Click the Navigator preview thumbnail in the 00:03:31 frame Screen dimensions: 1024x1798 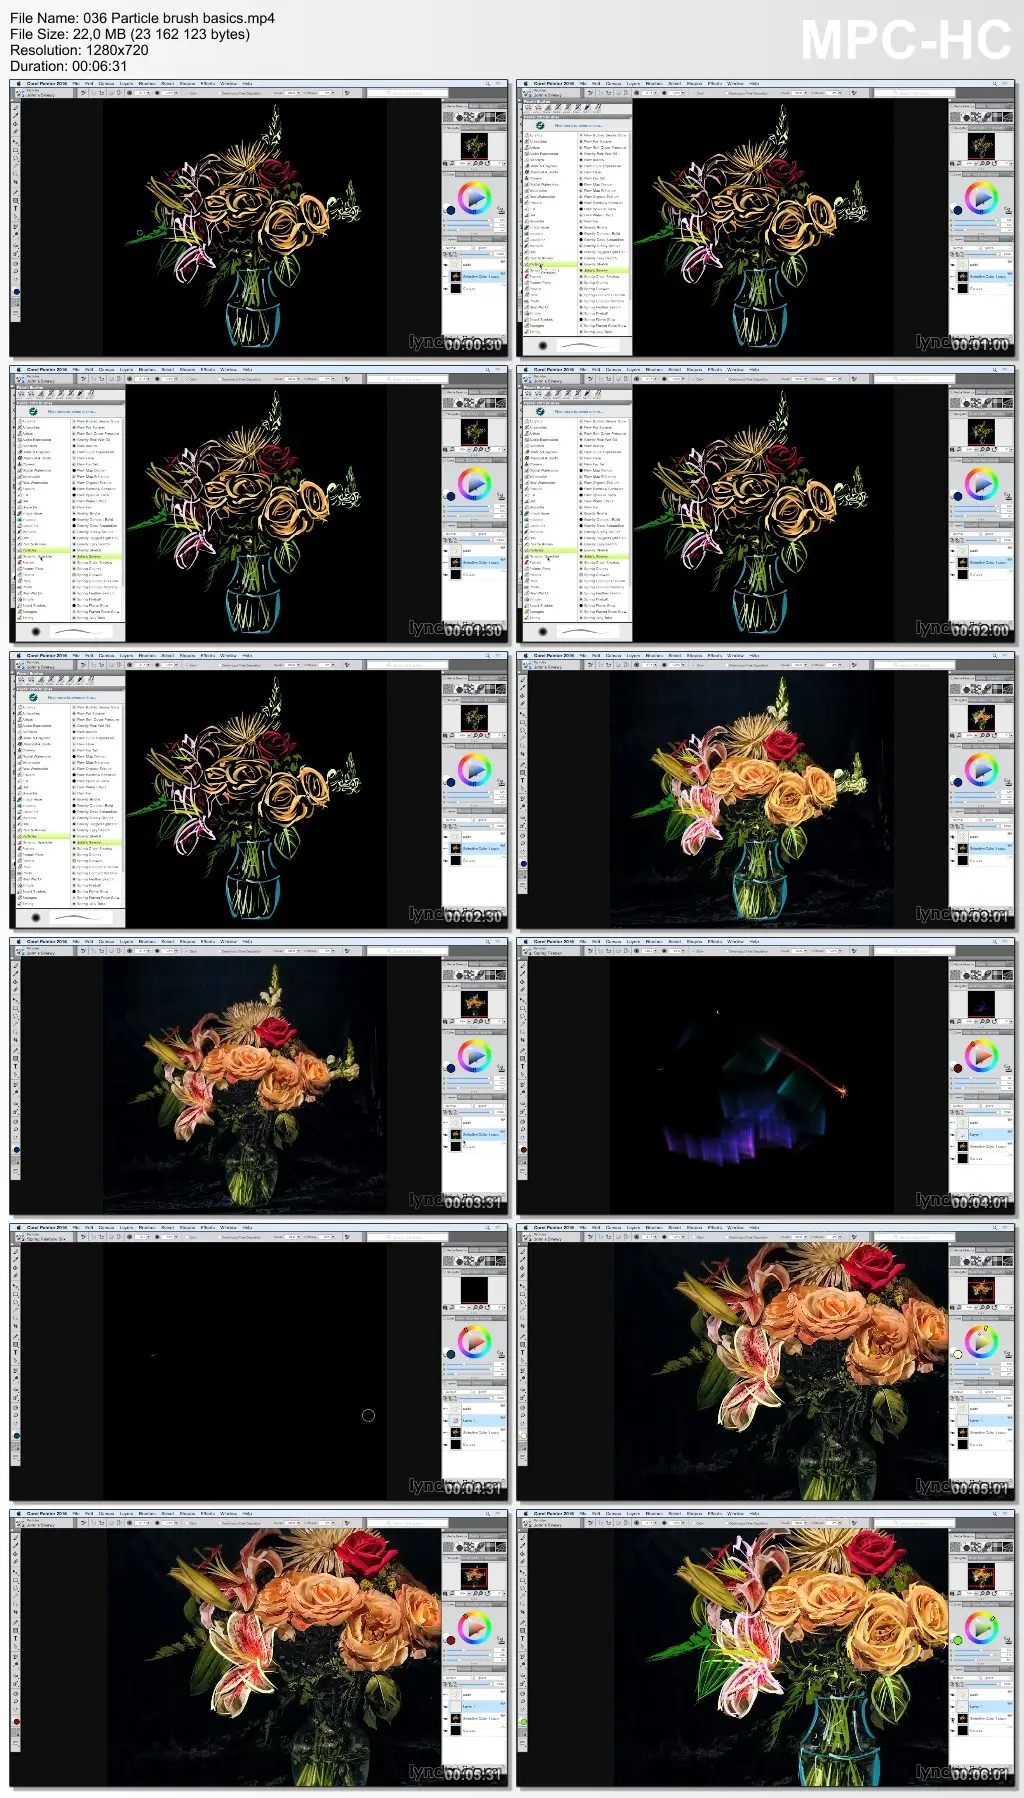474,1002
